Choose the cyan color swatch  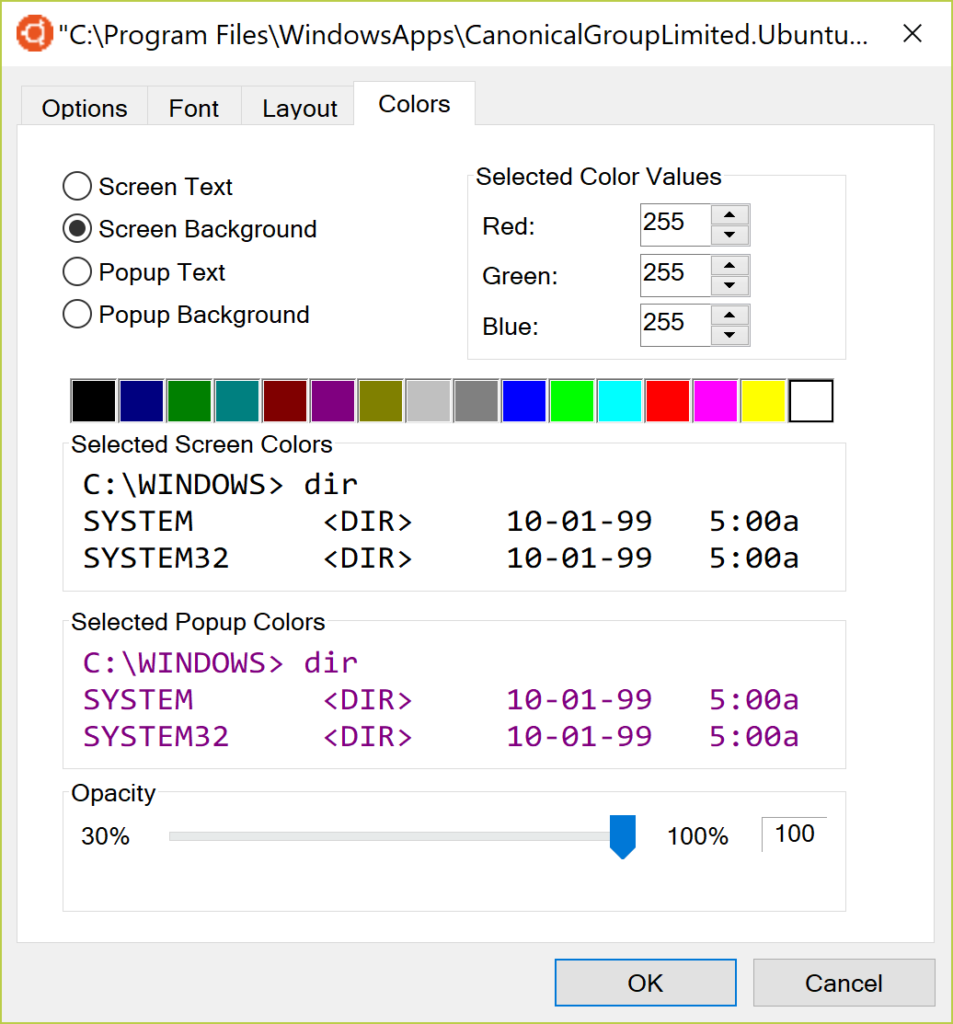click(x=619, y=399)
